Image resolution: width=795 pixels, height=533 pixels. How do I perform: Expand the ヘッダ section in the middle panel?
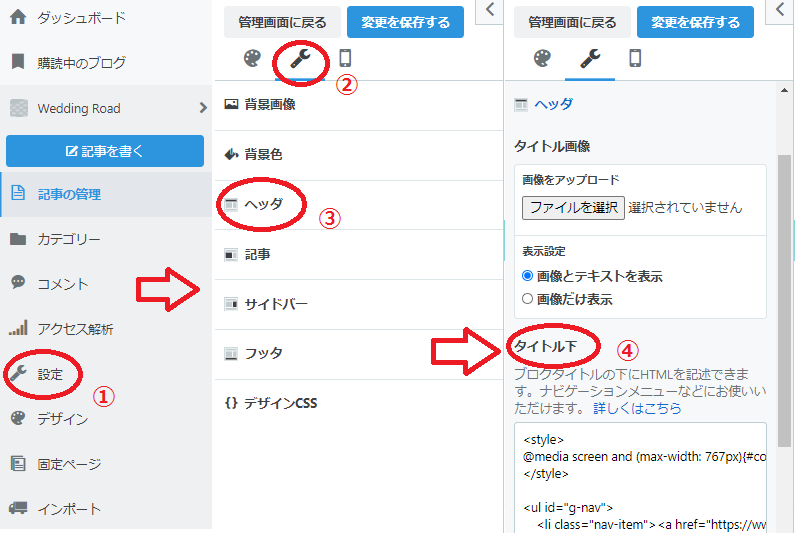(x=358, y=204)
